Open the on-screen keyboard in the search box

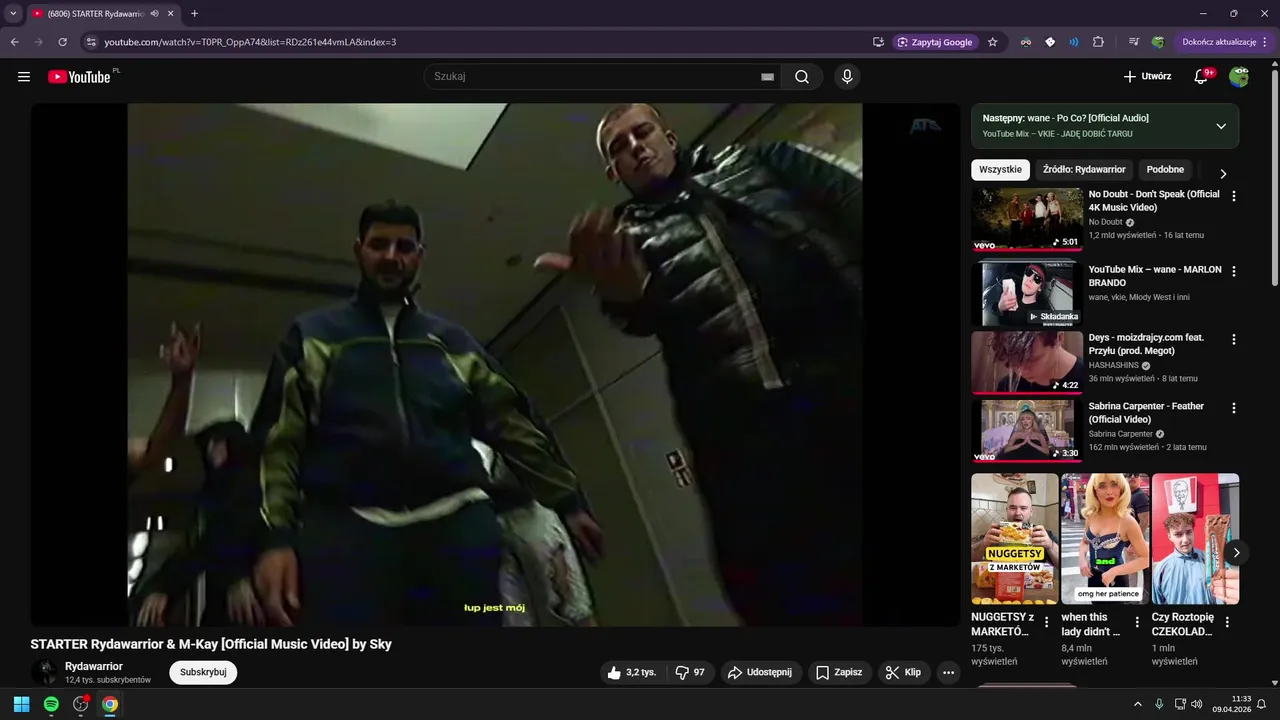[x=767, y=77]
